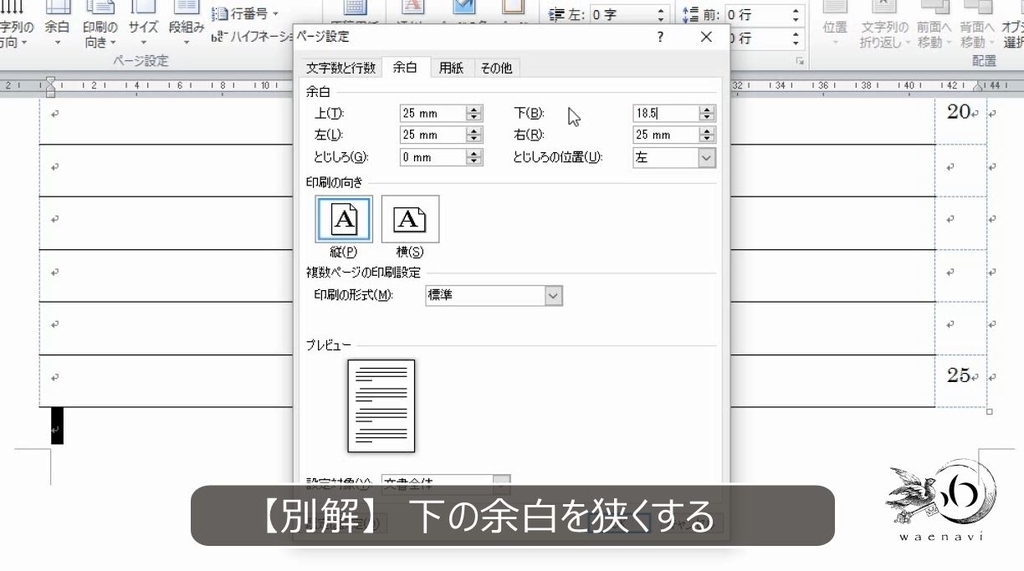Open the 行番号 line numbers dropdown

coord(245,13)
